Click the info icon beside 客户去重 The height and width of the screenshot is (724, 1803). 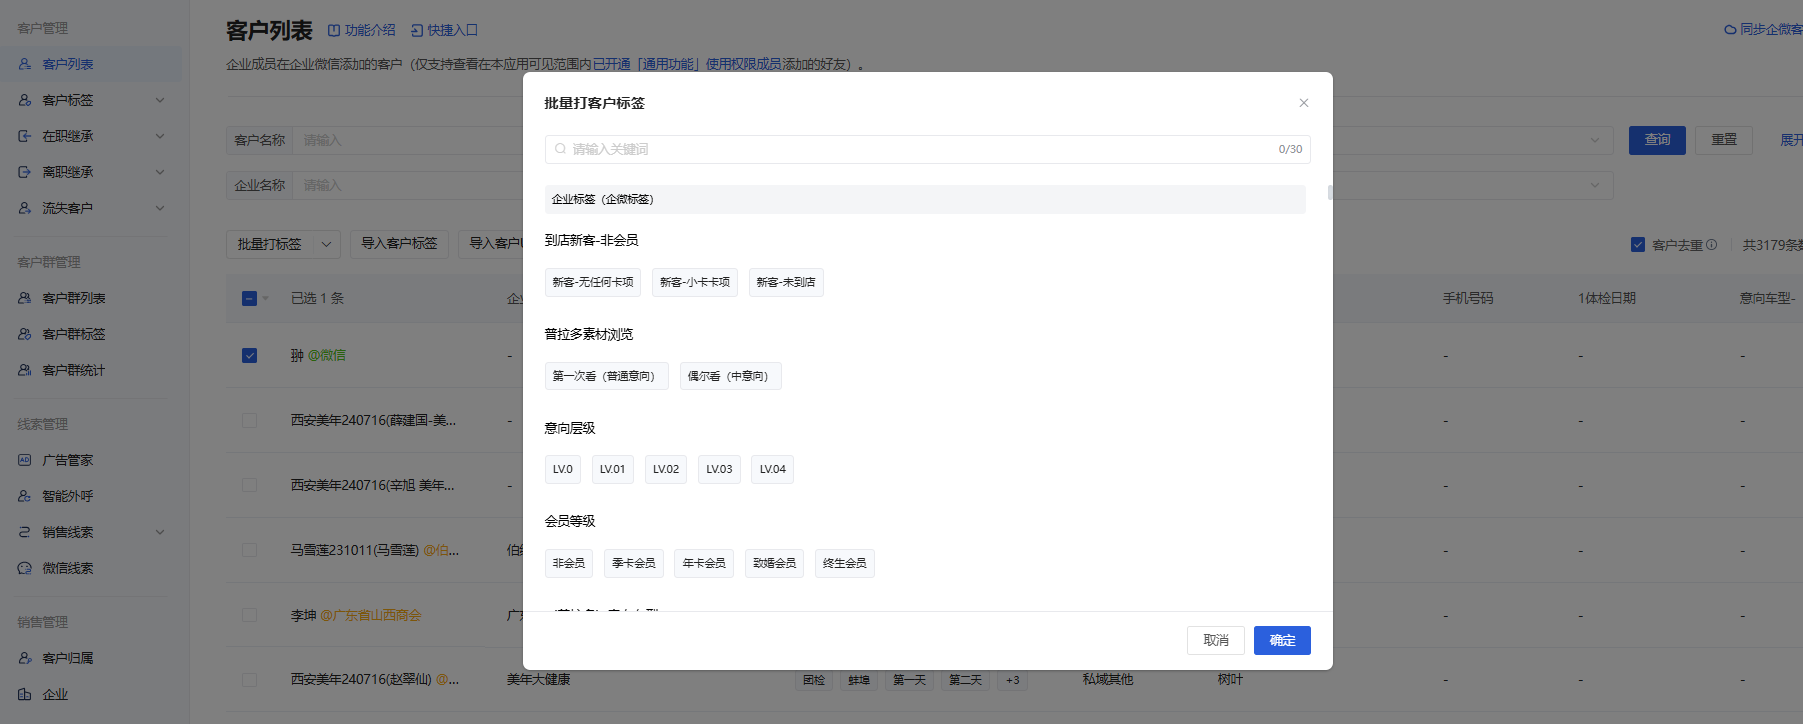[1711, 244]
